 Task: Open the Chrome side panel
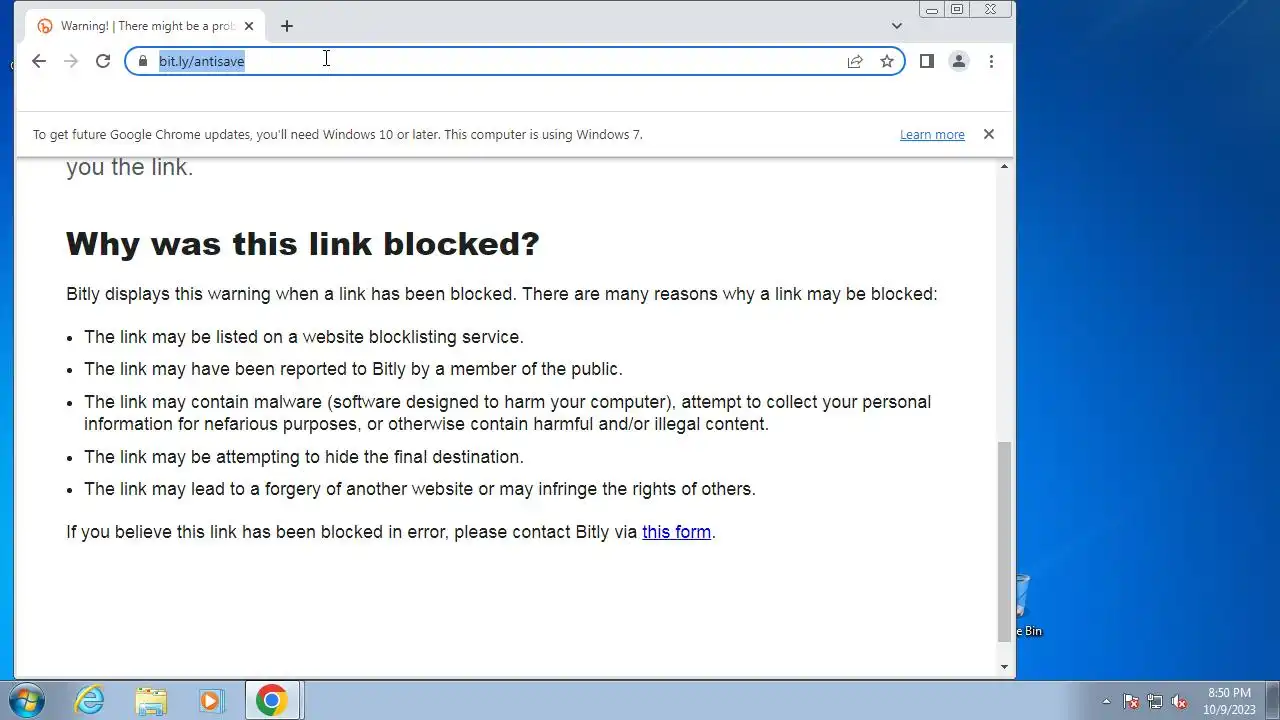[926, 61]
